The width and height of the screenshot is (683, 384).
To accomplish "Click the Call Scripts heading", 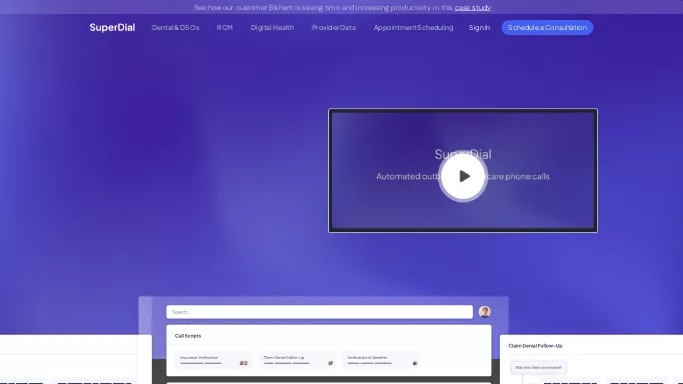I will tap(188, 336).
